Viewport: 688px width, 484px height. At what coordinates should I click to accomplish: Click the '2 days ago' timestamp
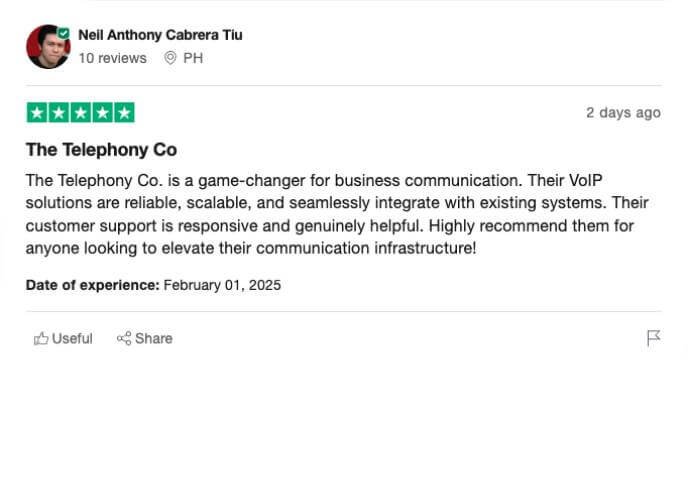tap(624, 113)
